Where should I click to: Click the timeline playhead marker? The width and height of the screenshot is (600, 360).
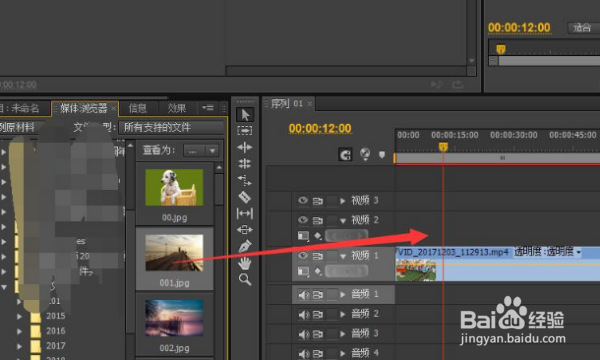point(443,147)
